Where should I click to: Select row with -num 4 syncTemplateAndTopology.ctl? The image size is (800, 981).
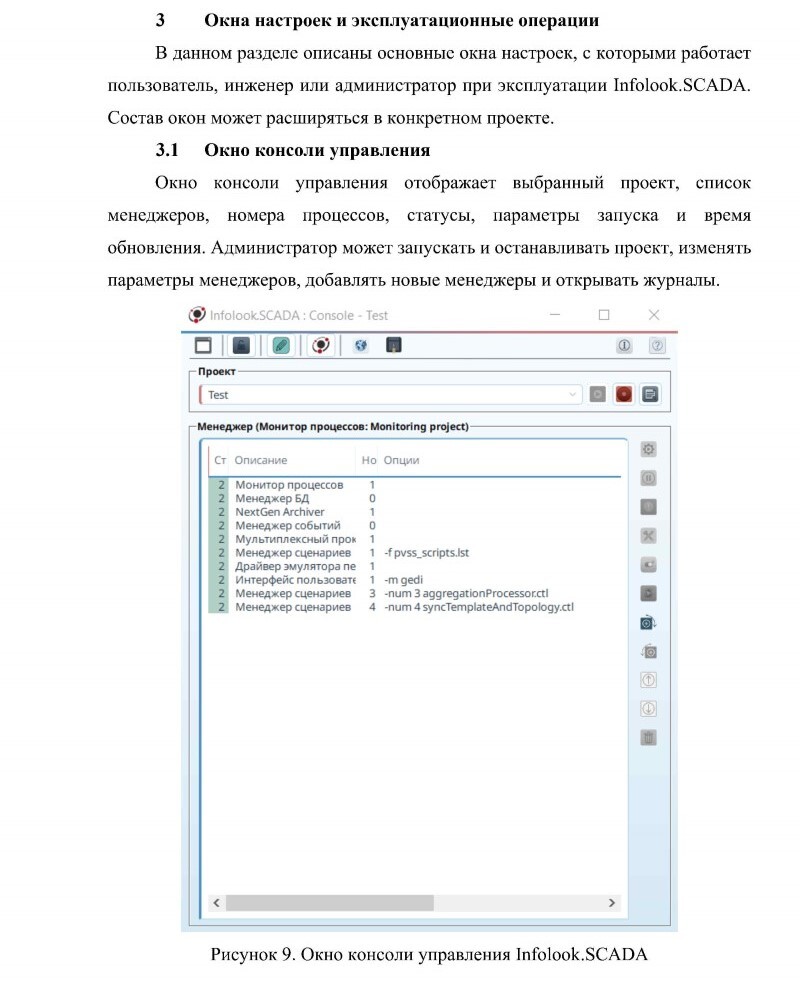[x=415, y=607]
